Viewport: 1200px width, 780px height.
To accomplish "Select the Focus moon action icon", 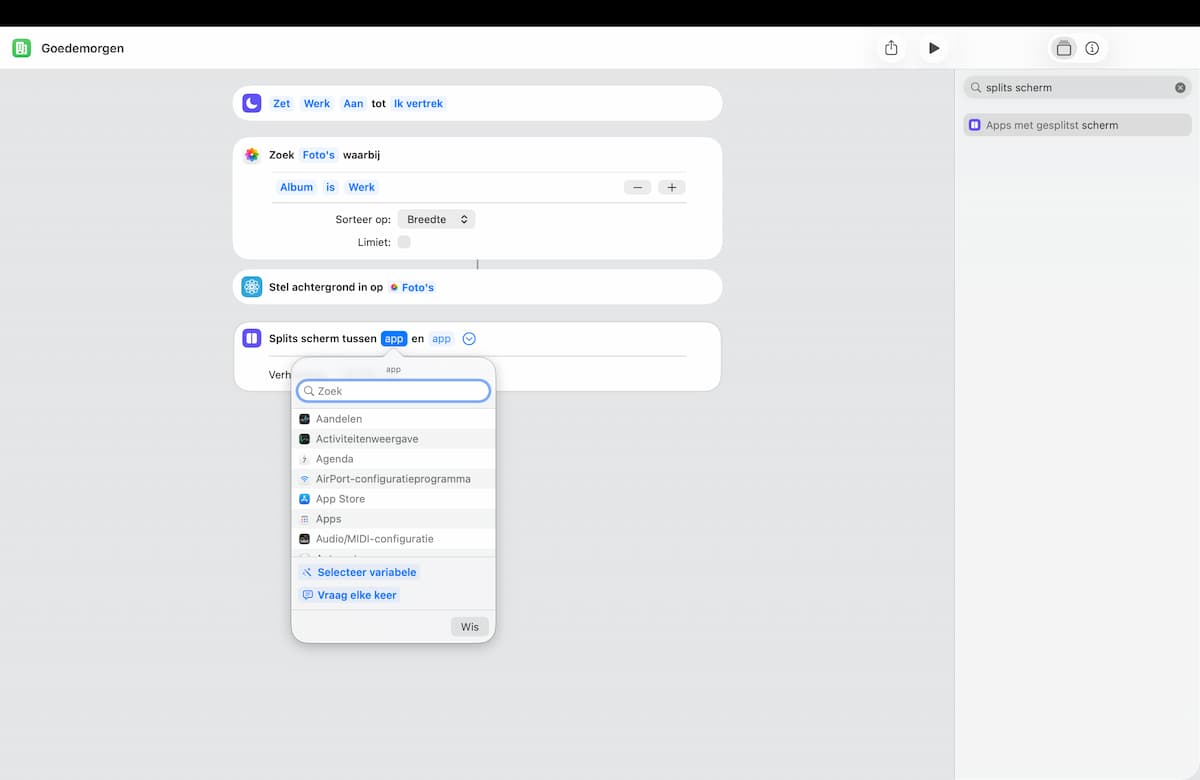I will [x=252, y=103].
